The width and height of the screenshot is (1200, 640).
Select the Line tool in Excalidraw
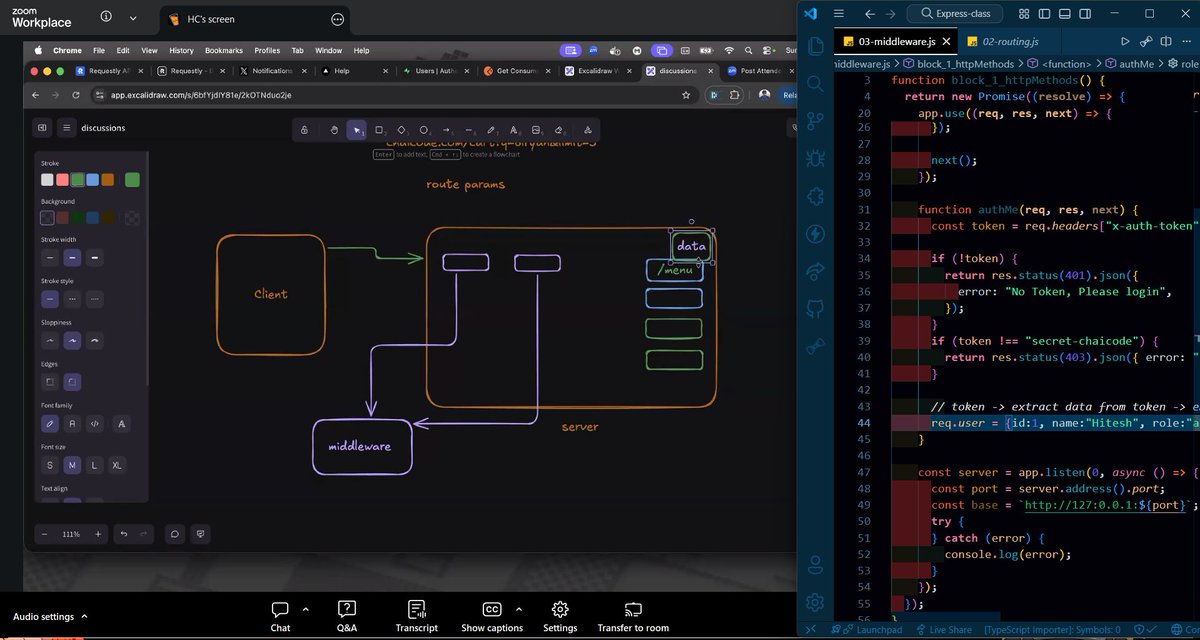point(469,130)
